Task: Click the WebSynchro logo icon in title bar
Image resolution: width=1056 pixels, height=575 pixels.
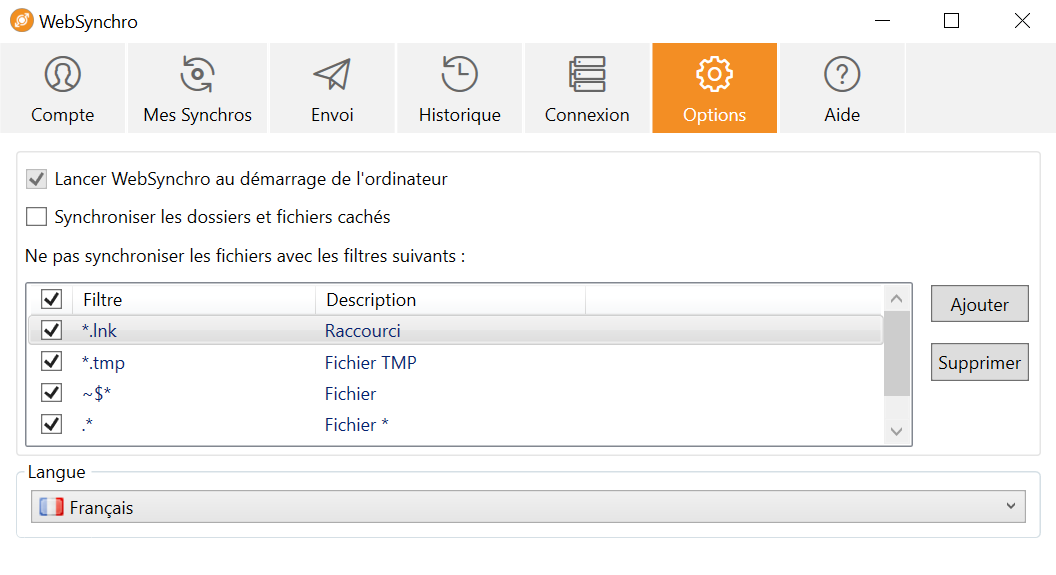Action: [x=22, y=21]
